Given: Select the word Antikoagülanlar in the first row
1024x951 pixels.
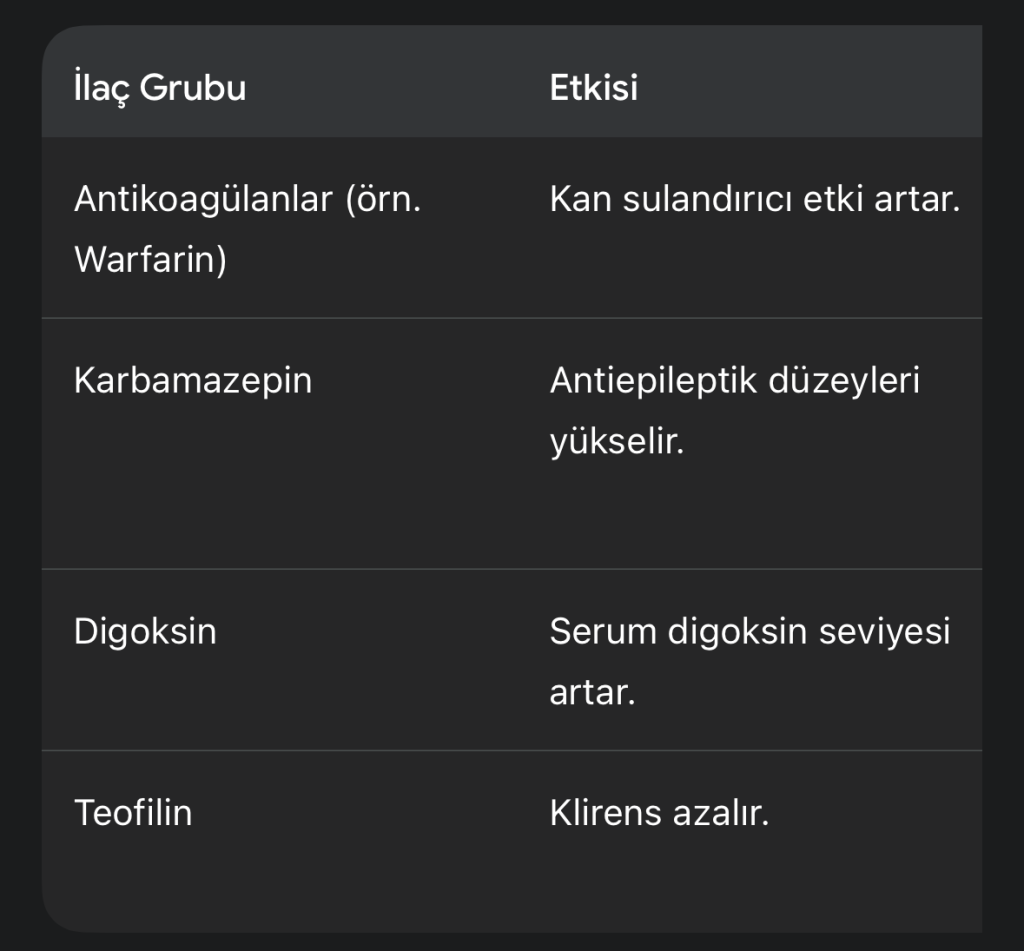Looking at the screenshot, I should [203, 200].
